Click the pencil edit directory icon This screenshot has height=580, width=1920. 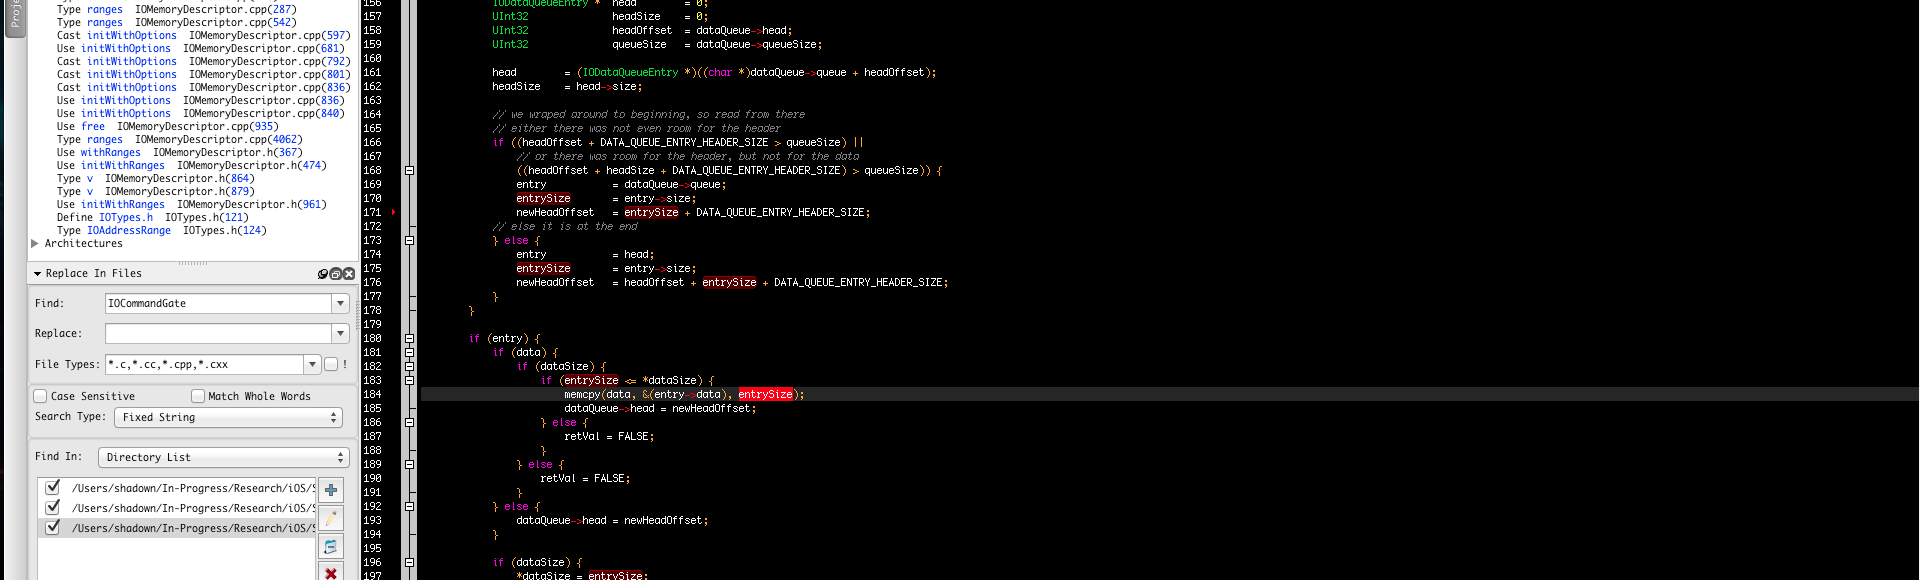pyautogui.click(x=331, y=518)
